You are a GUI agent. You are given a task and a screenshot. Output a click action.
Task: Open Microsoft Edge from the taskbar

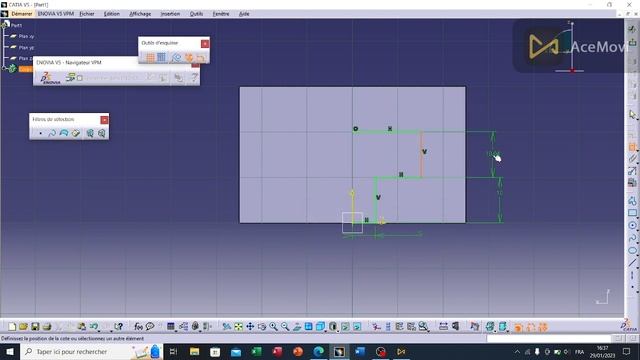[x=318, y=351]
